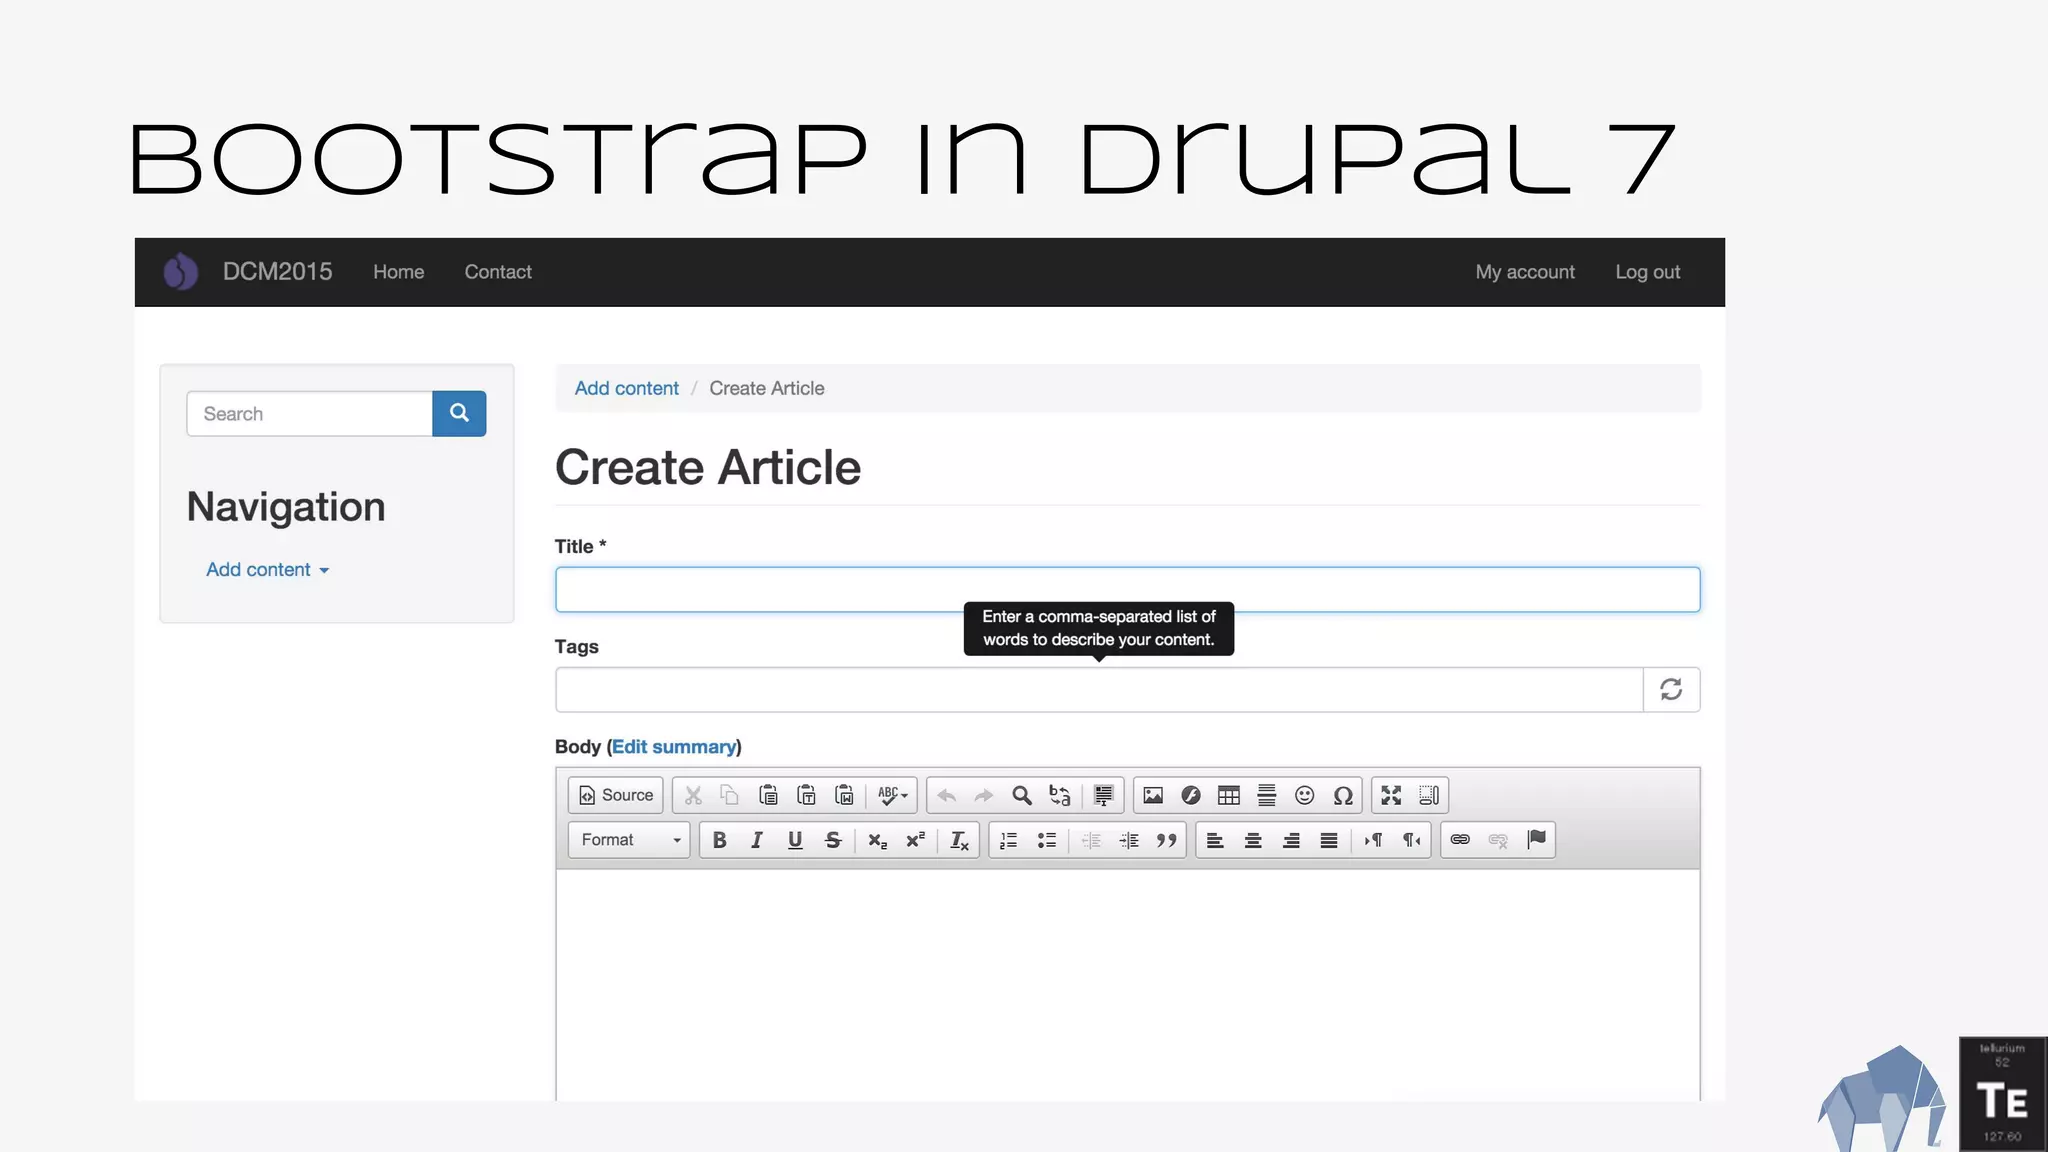Toggle the Source view button
The height and width of the screenshot is (1152, 2048).
pyautogui.click(x=616, y=795)
